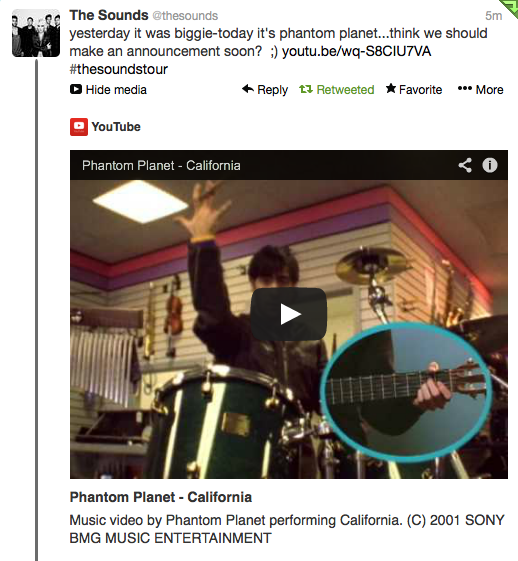This screenshot has width=518, height=561.
Task: Click the reply arrow icon
Action: click(x=248, y=89)
